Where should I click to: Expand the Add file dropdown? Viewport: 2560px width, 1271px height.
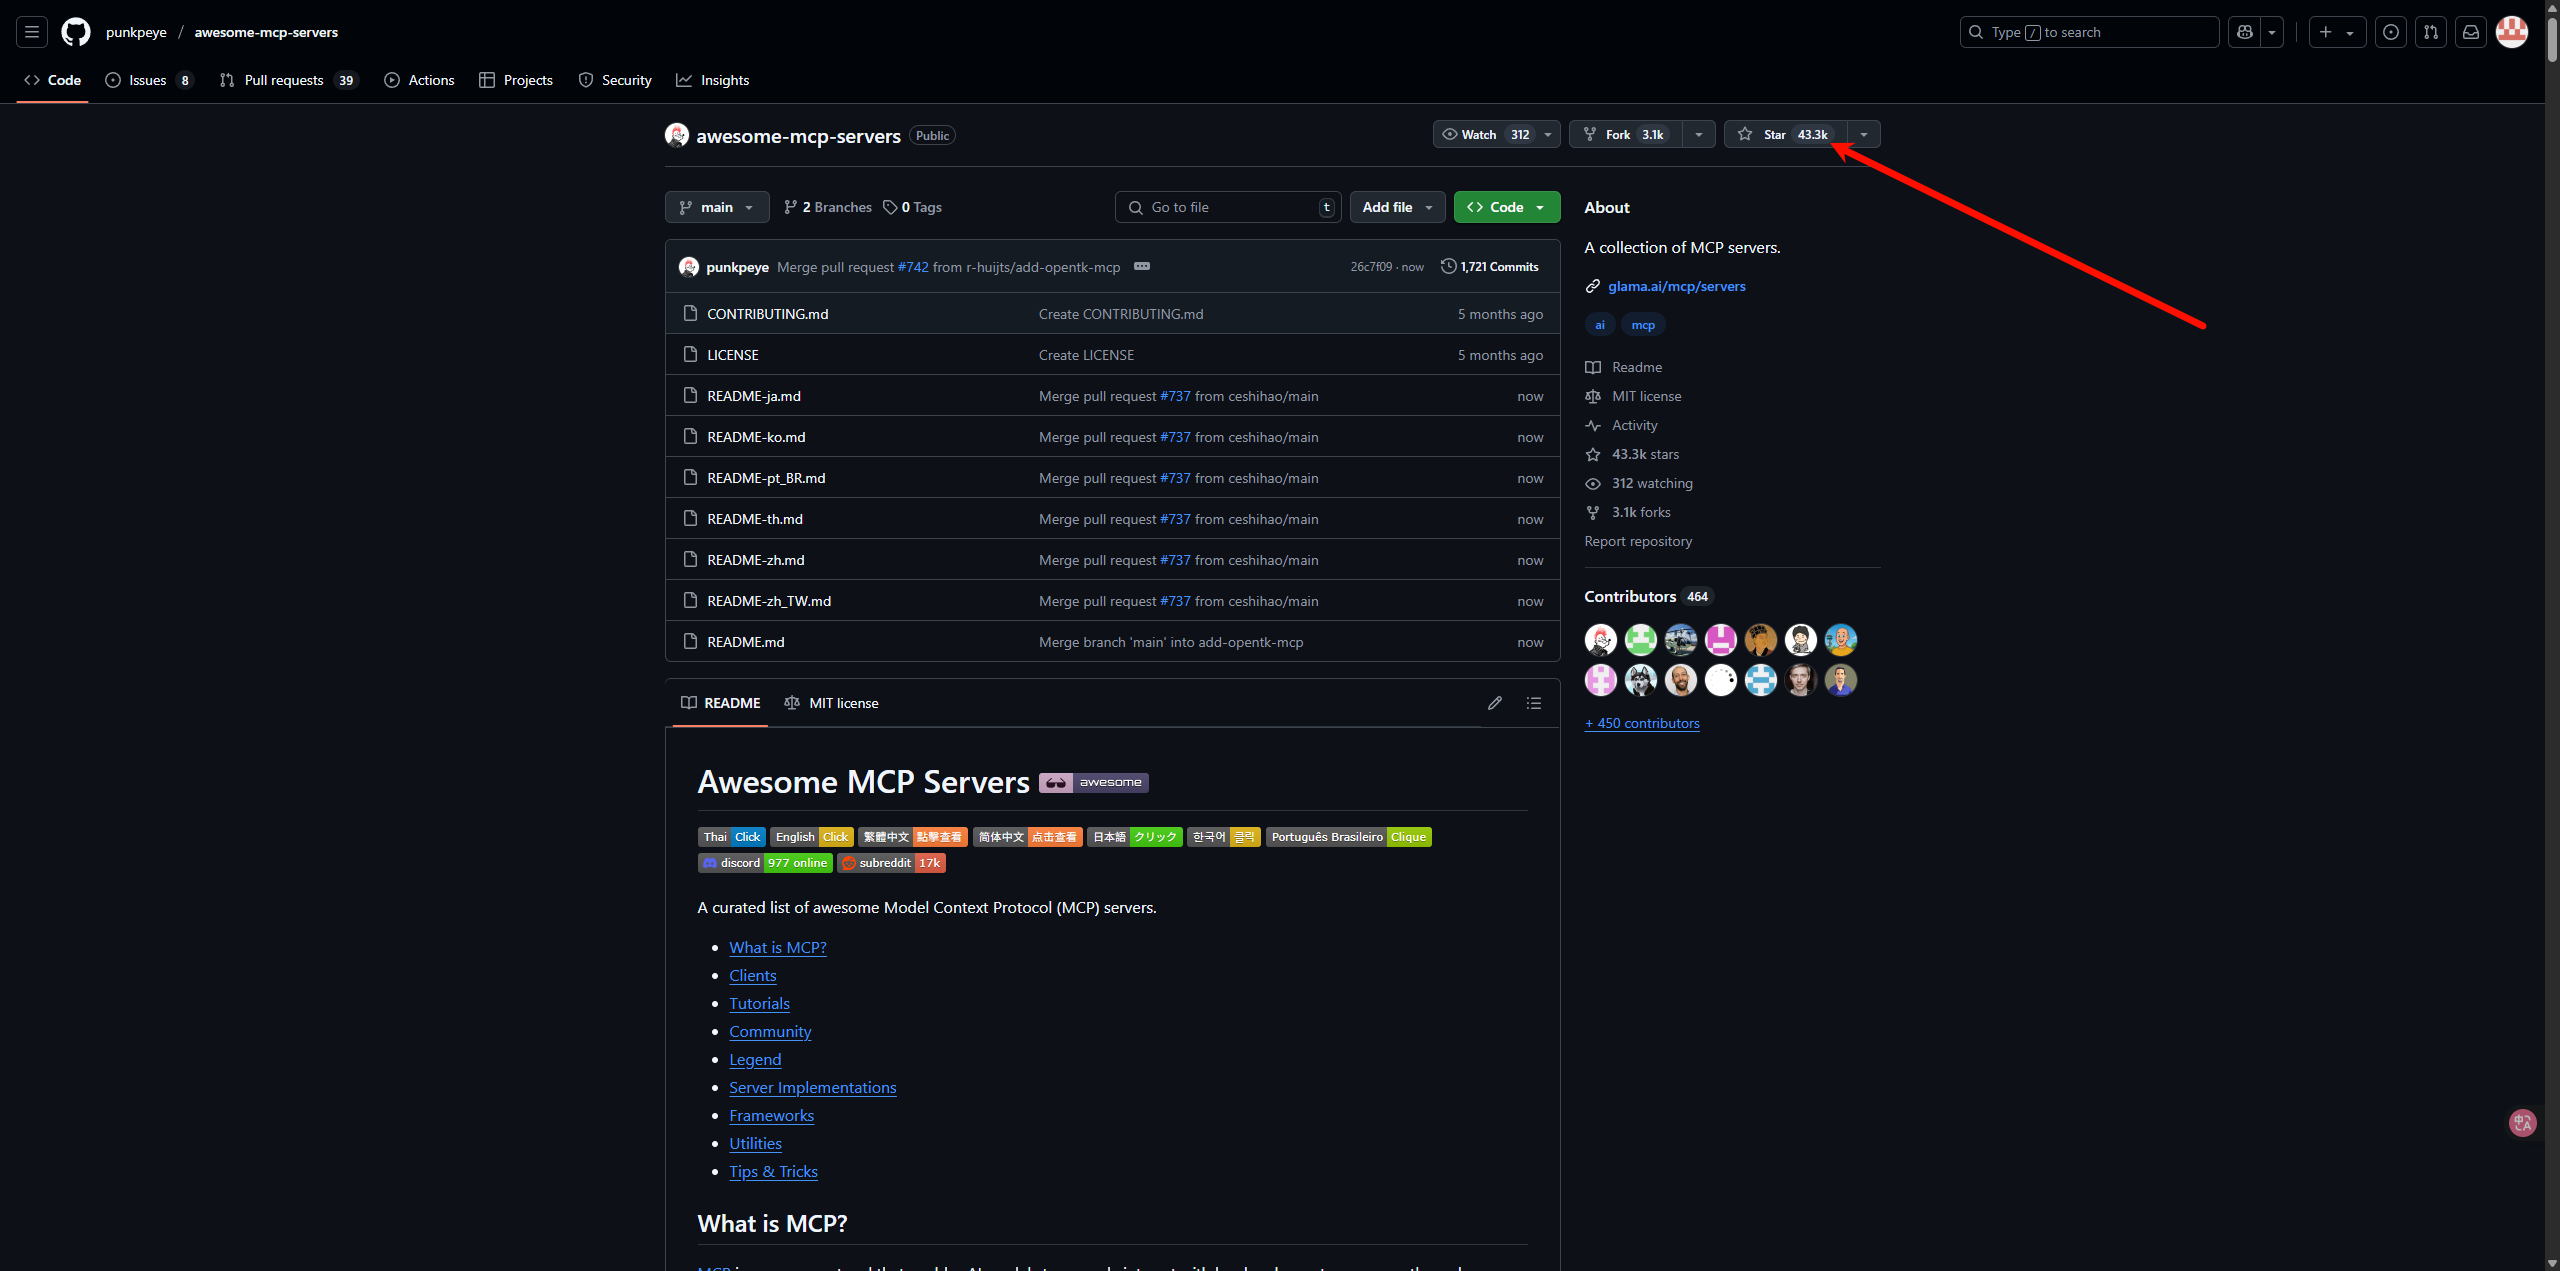[1398, 207]
